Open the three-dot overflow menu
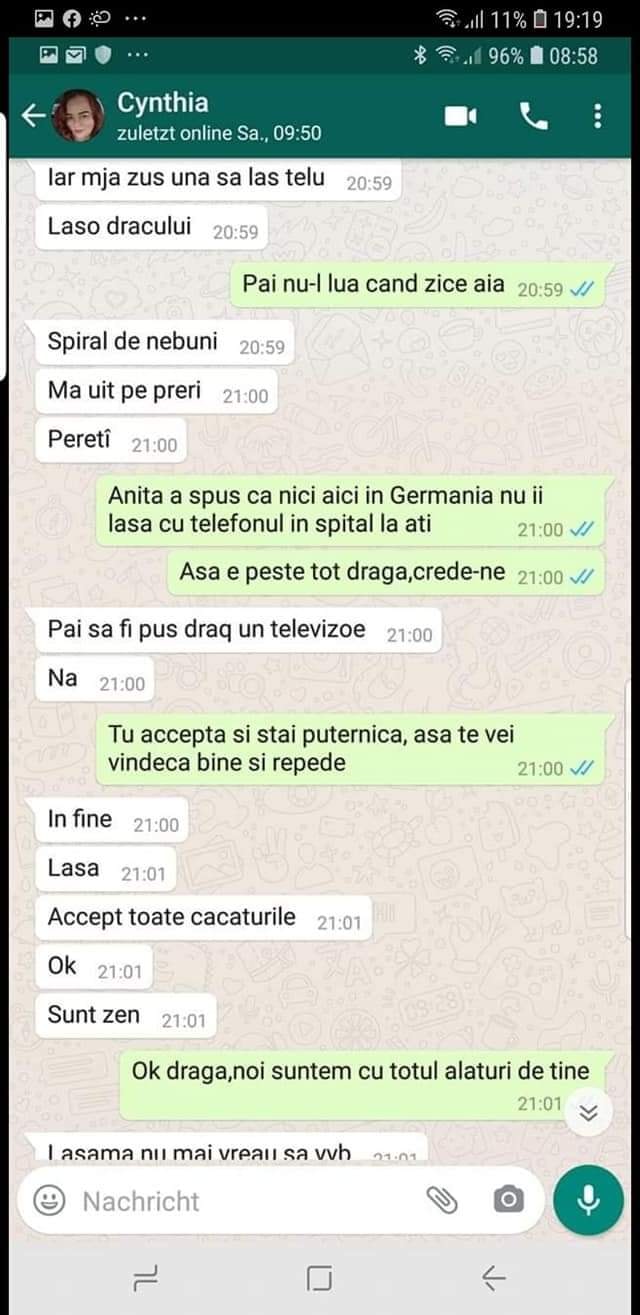The height and width of the screenshot is (1315, 640). (x=598, y=116)
